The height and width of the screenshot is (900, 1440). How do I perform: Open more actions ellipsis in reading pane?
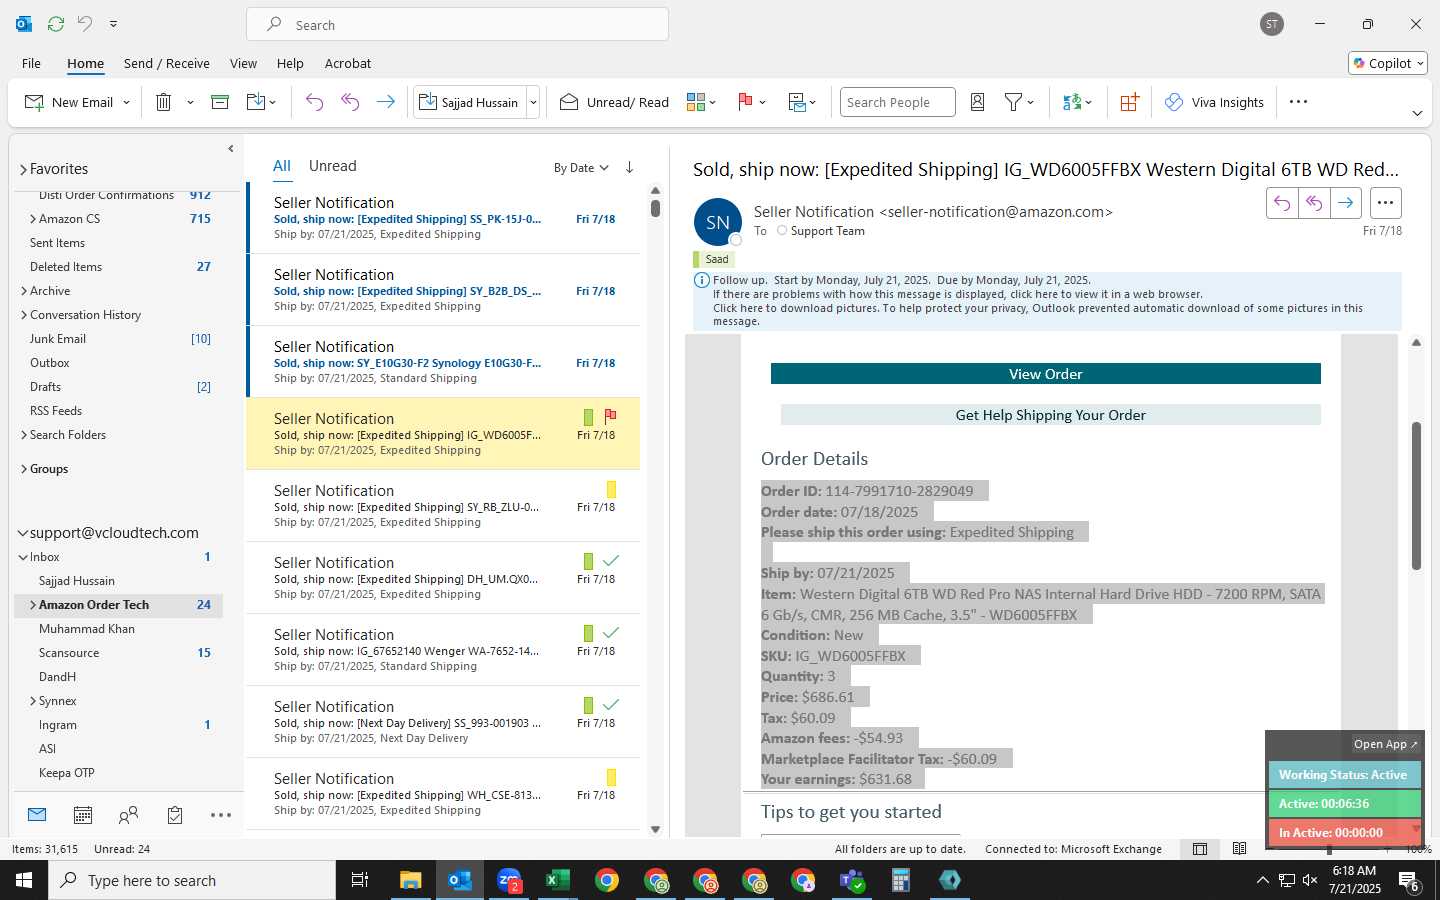[x=1385, y=203]
